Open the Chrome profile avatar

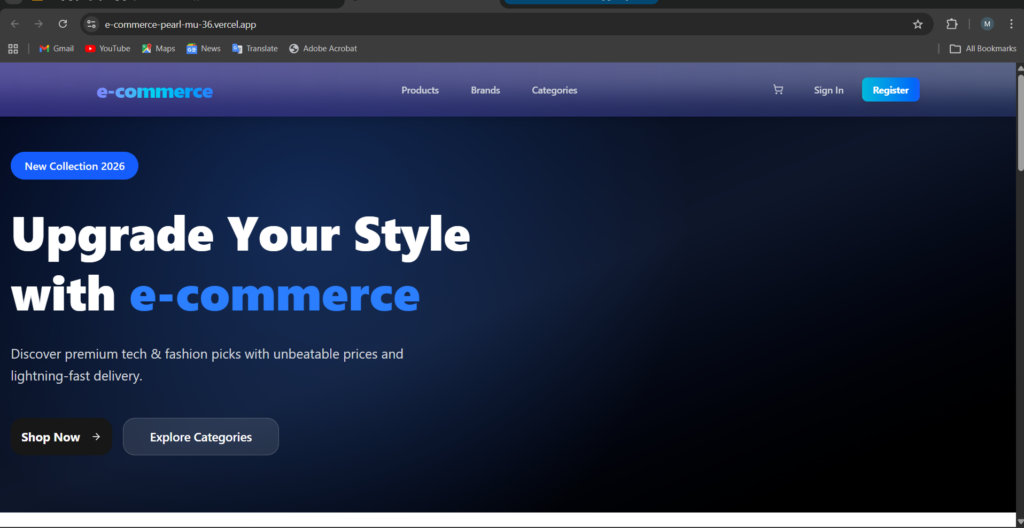pos(987,24)
